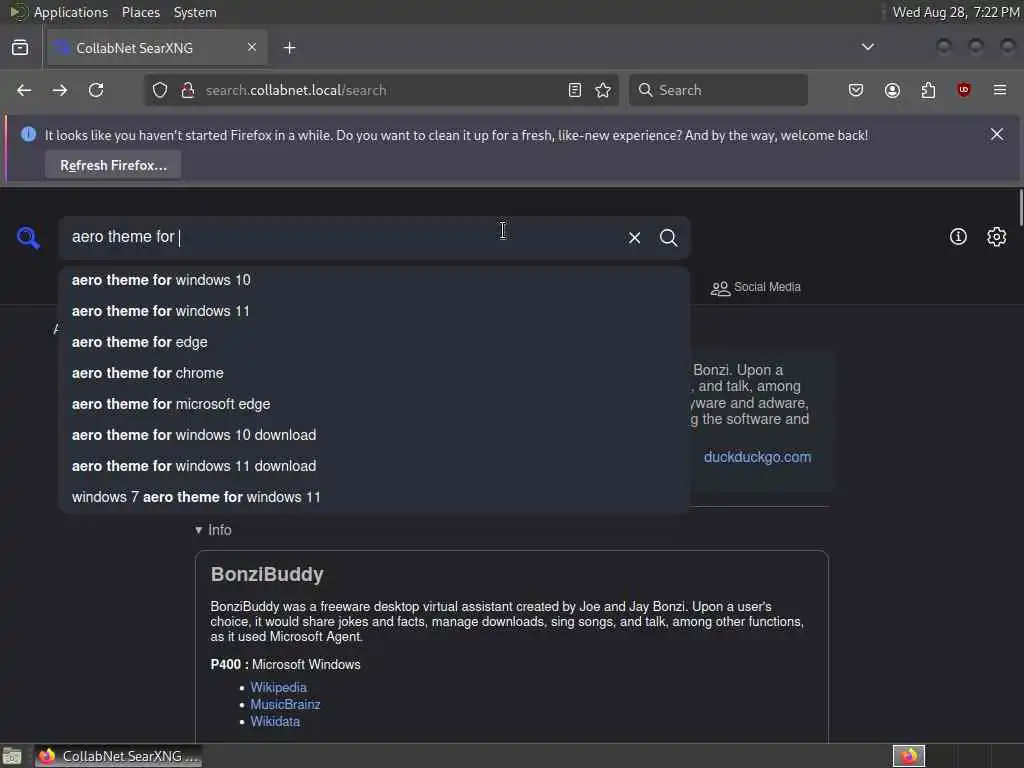The height and width of the screenshot is (768, 1024).
Task: Submit search with magnifier button
Action: click(668, 238)
